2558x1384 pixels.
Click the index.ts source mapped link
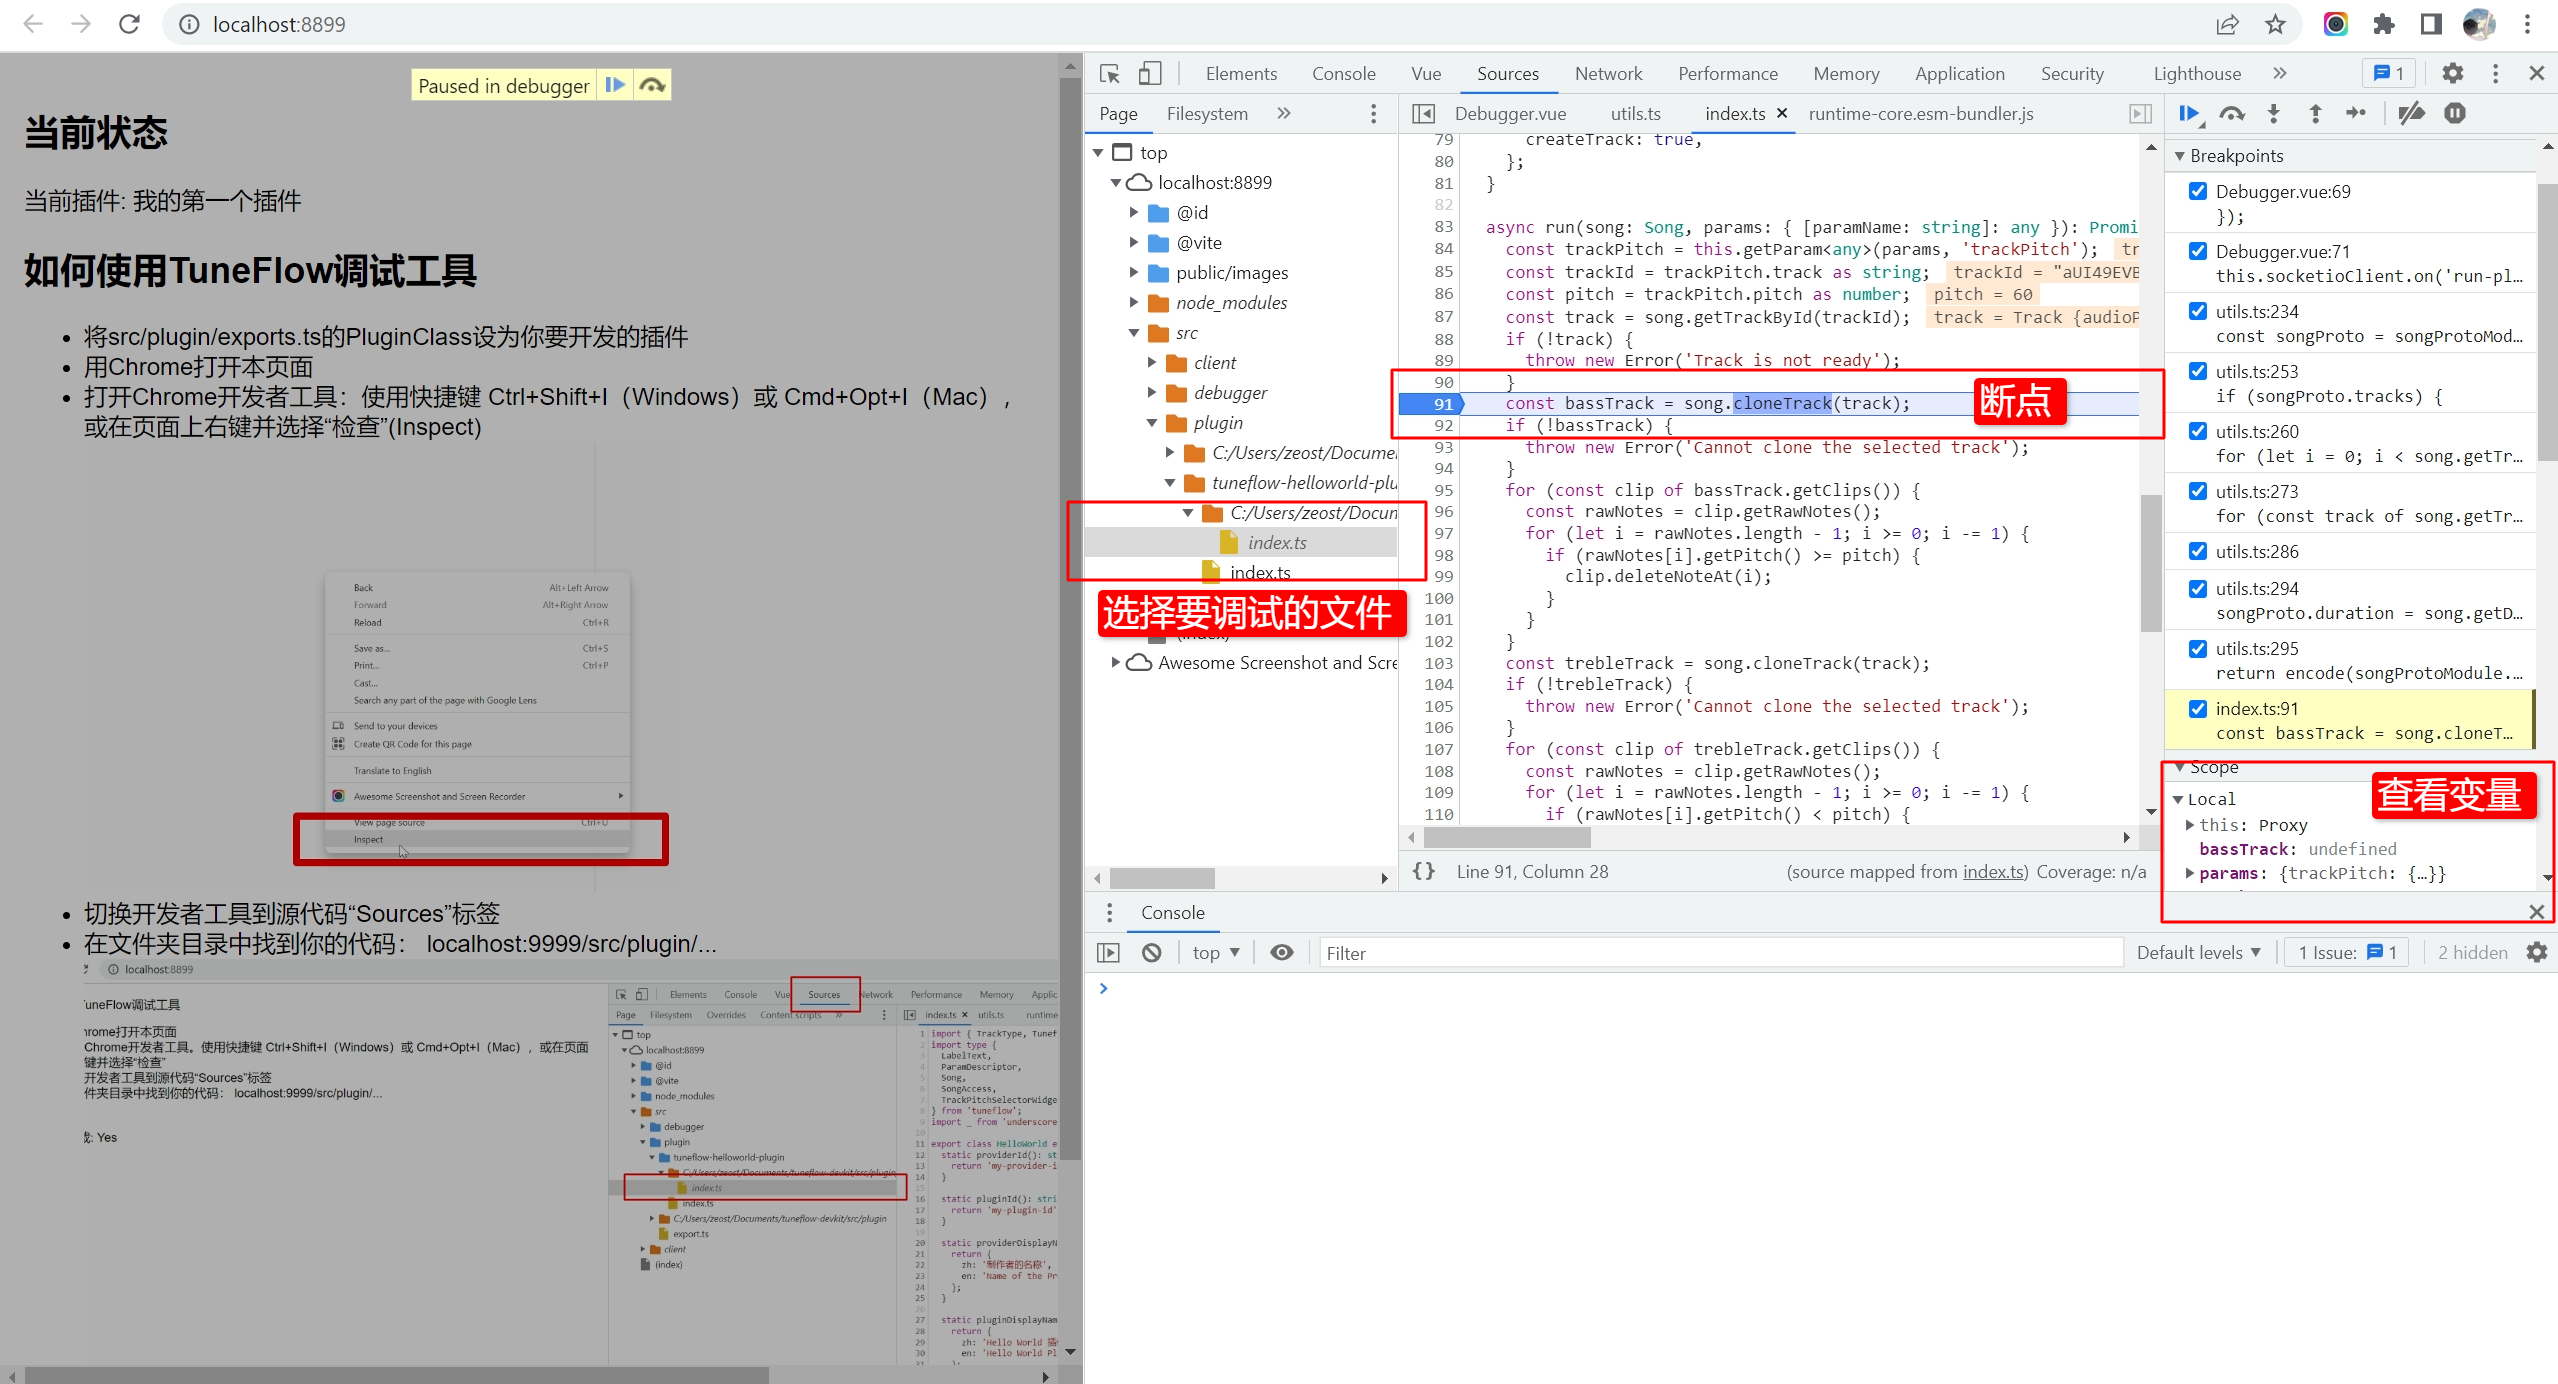[x=1994, y=872]
